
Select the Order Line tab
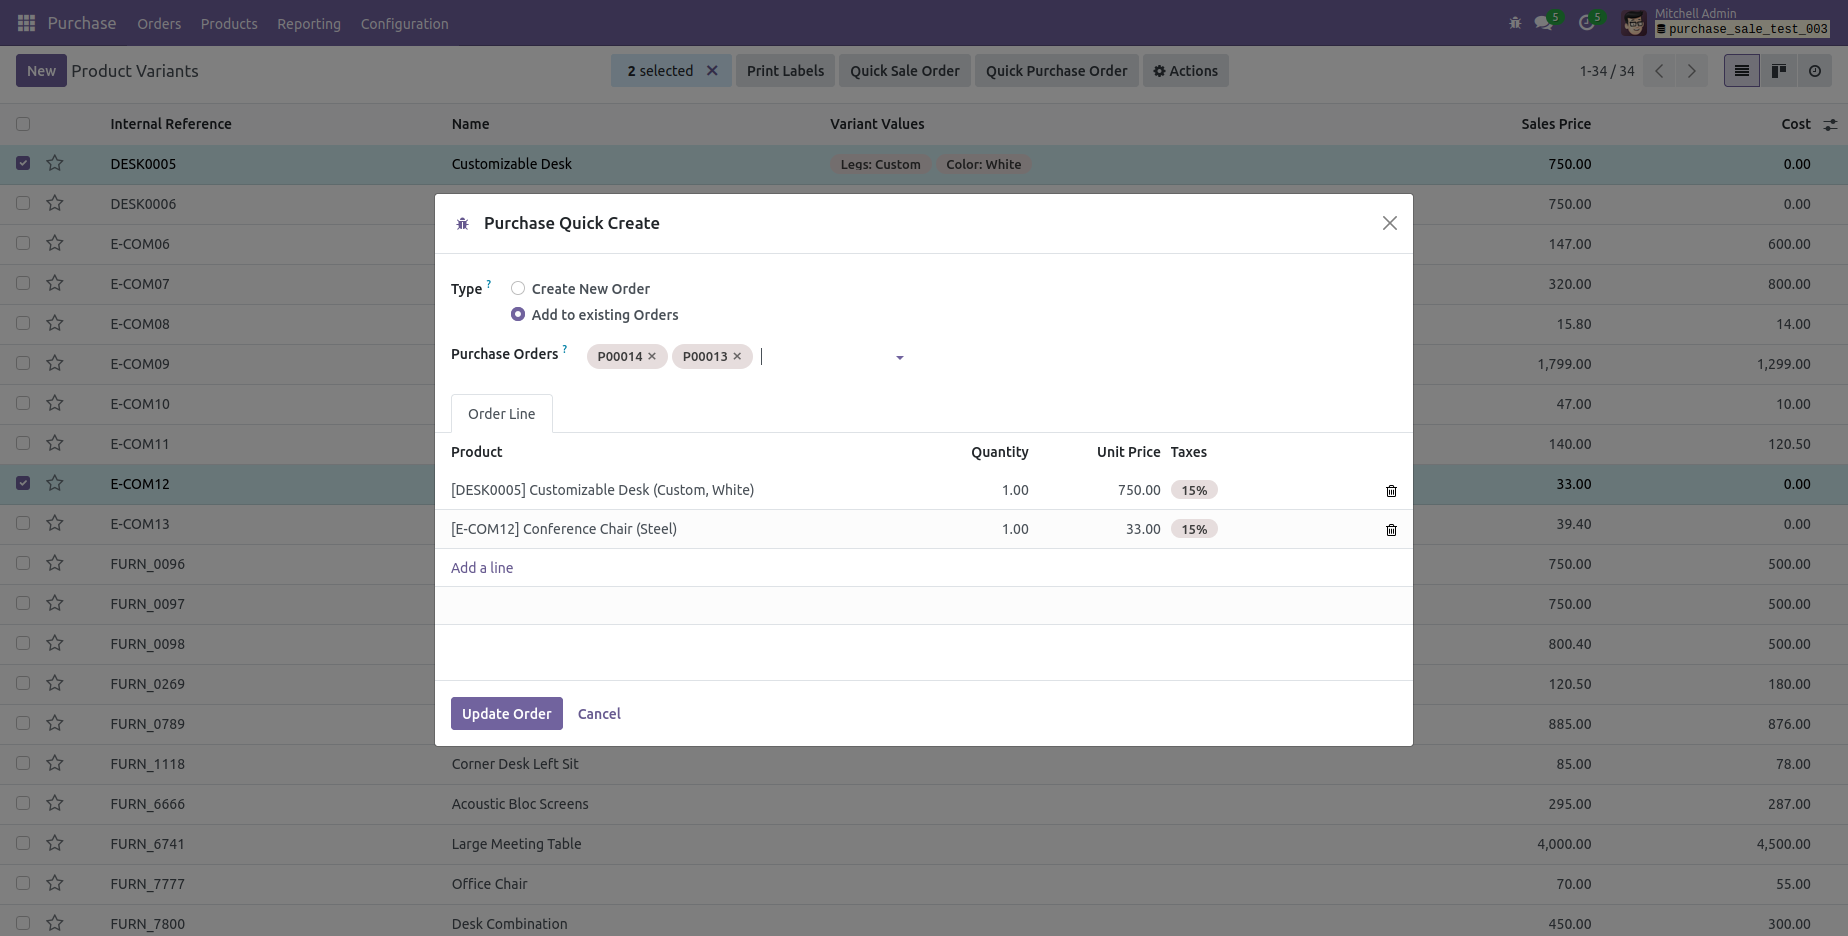coord(502,414)
